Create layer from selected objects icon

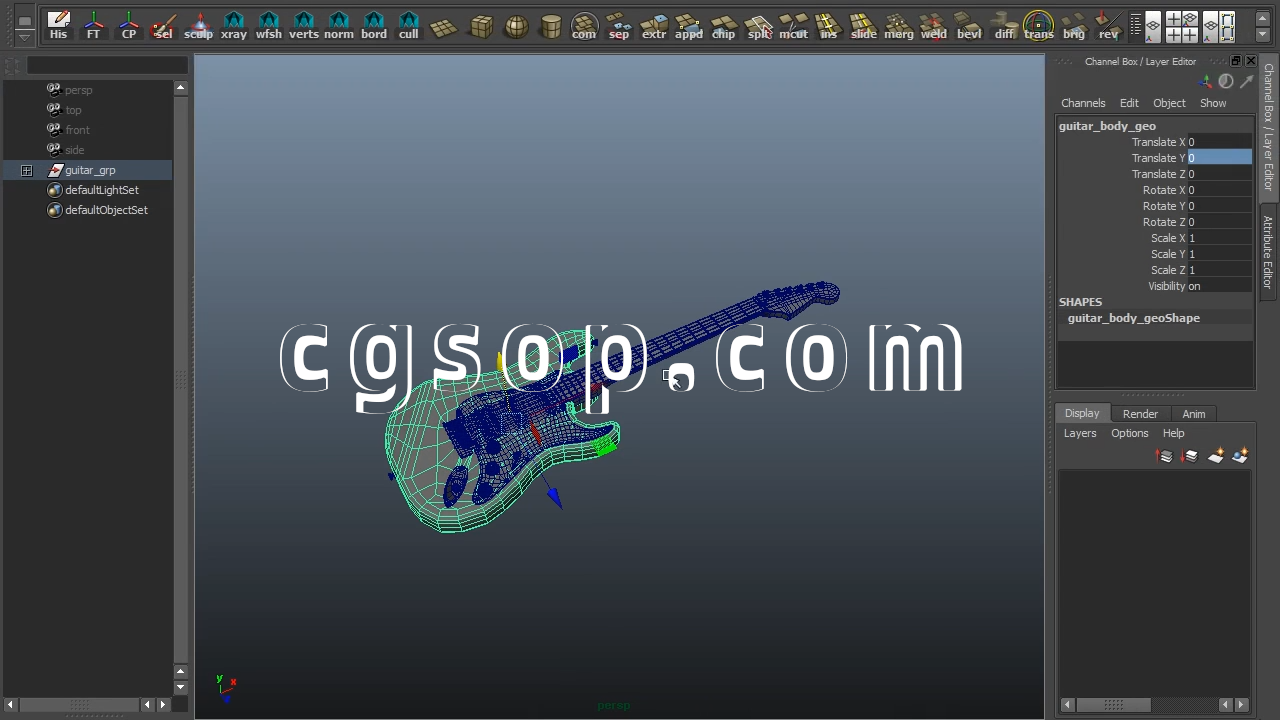tap(1241, 456)
